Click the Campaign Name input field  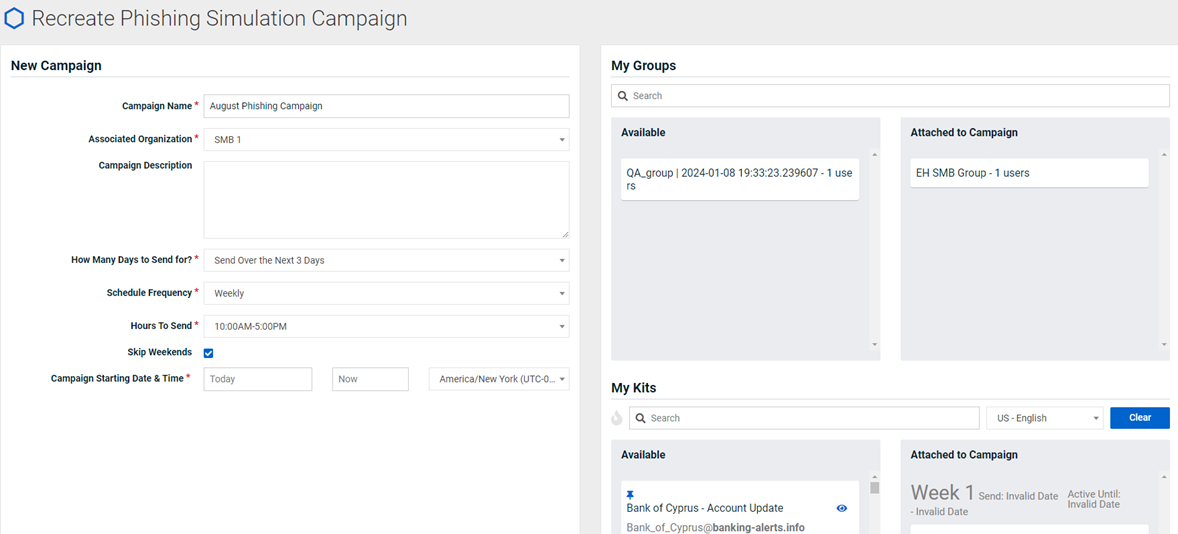386,106
